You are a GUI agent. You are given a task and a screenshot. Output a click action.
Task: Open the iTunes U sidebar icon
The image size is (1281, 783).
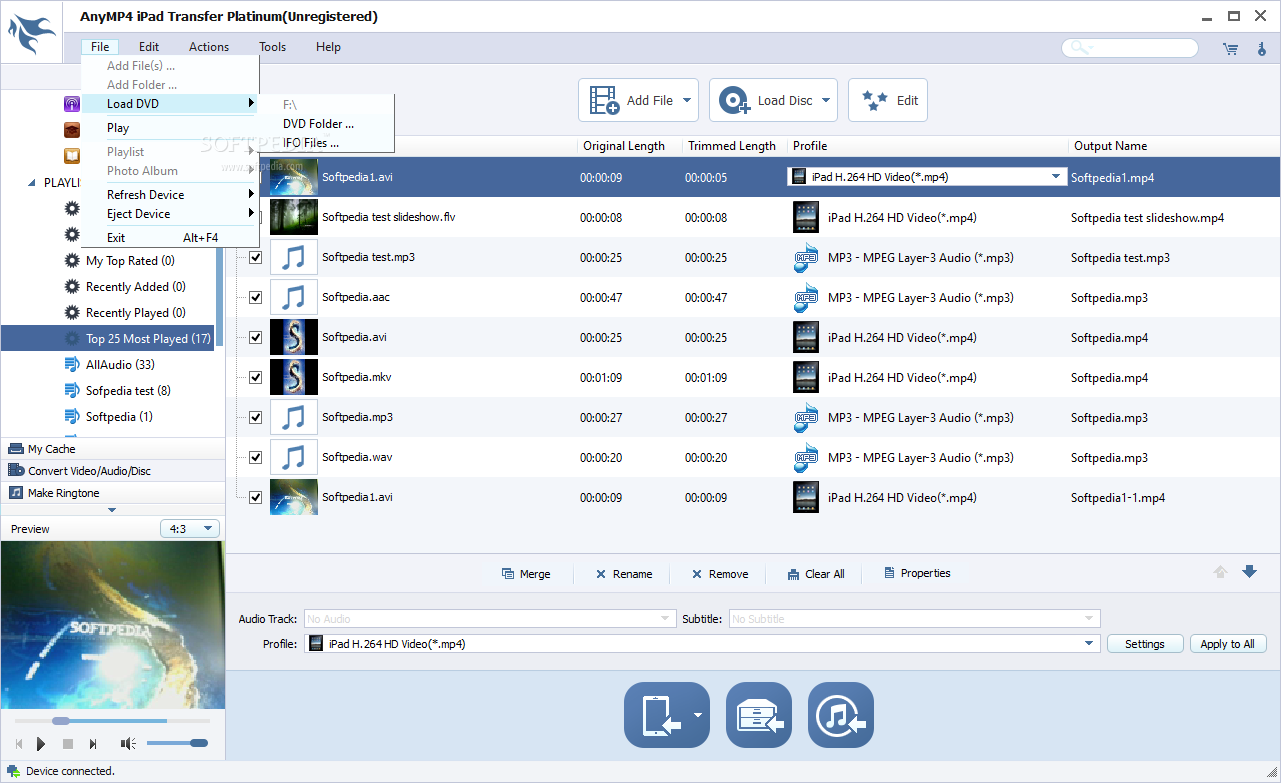coord(72,130)
